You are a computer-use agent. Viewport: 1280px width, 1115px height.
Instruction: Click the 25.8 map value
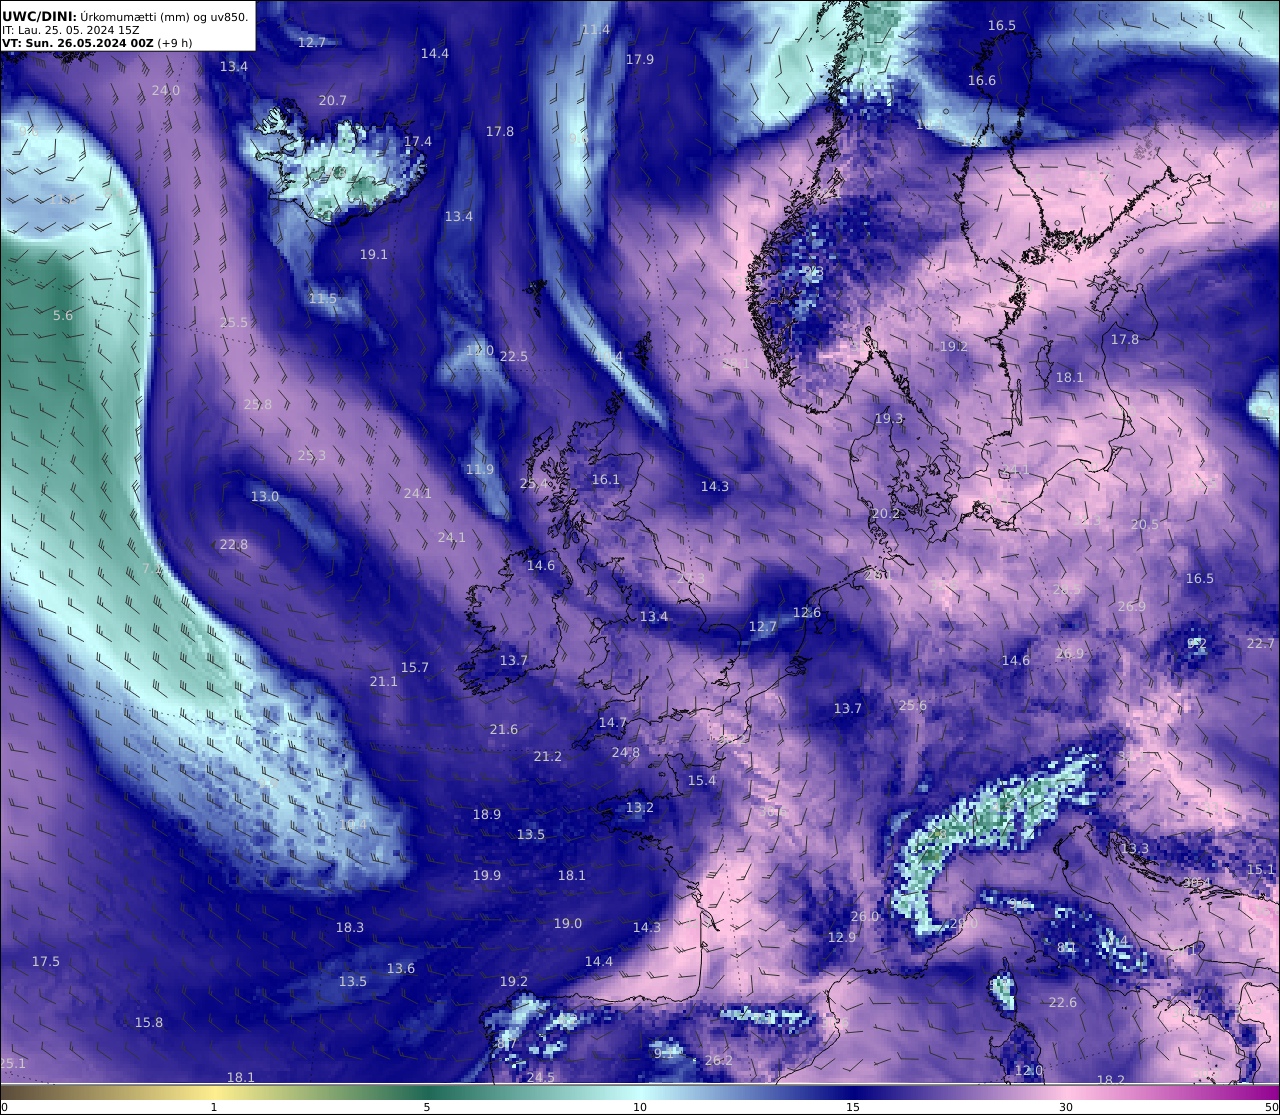coord(258,404)
